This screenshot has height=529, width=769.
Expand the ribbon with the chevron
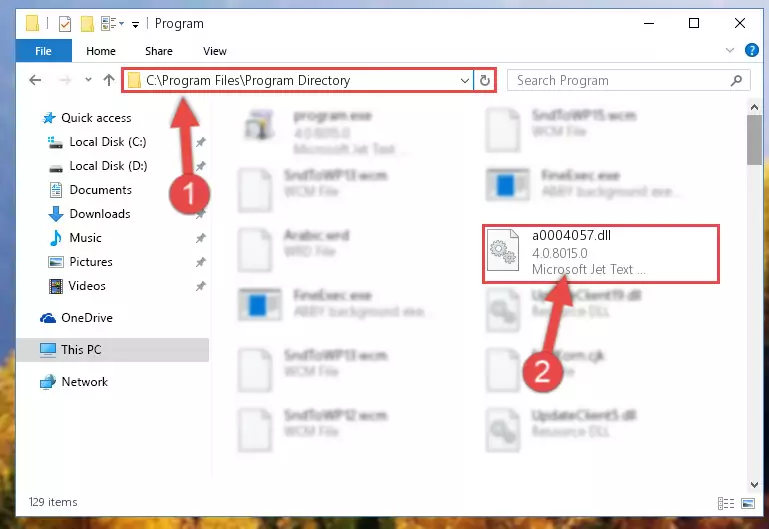coord(730,50)
